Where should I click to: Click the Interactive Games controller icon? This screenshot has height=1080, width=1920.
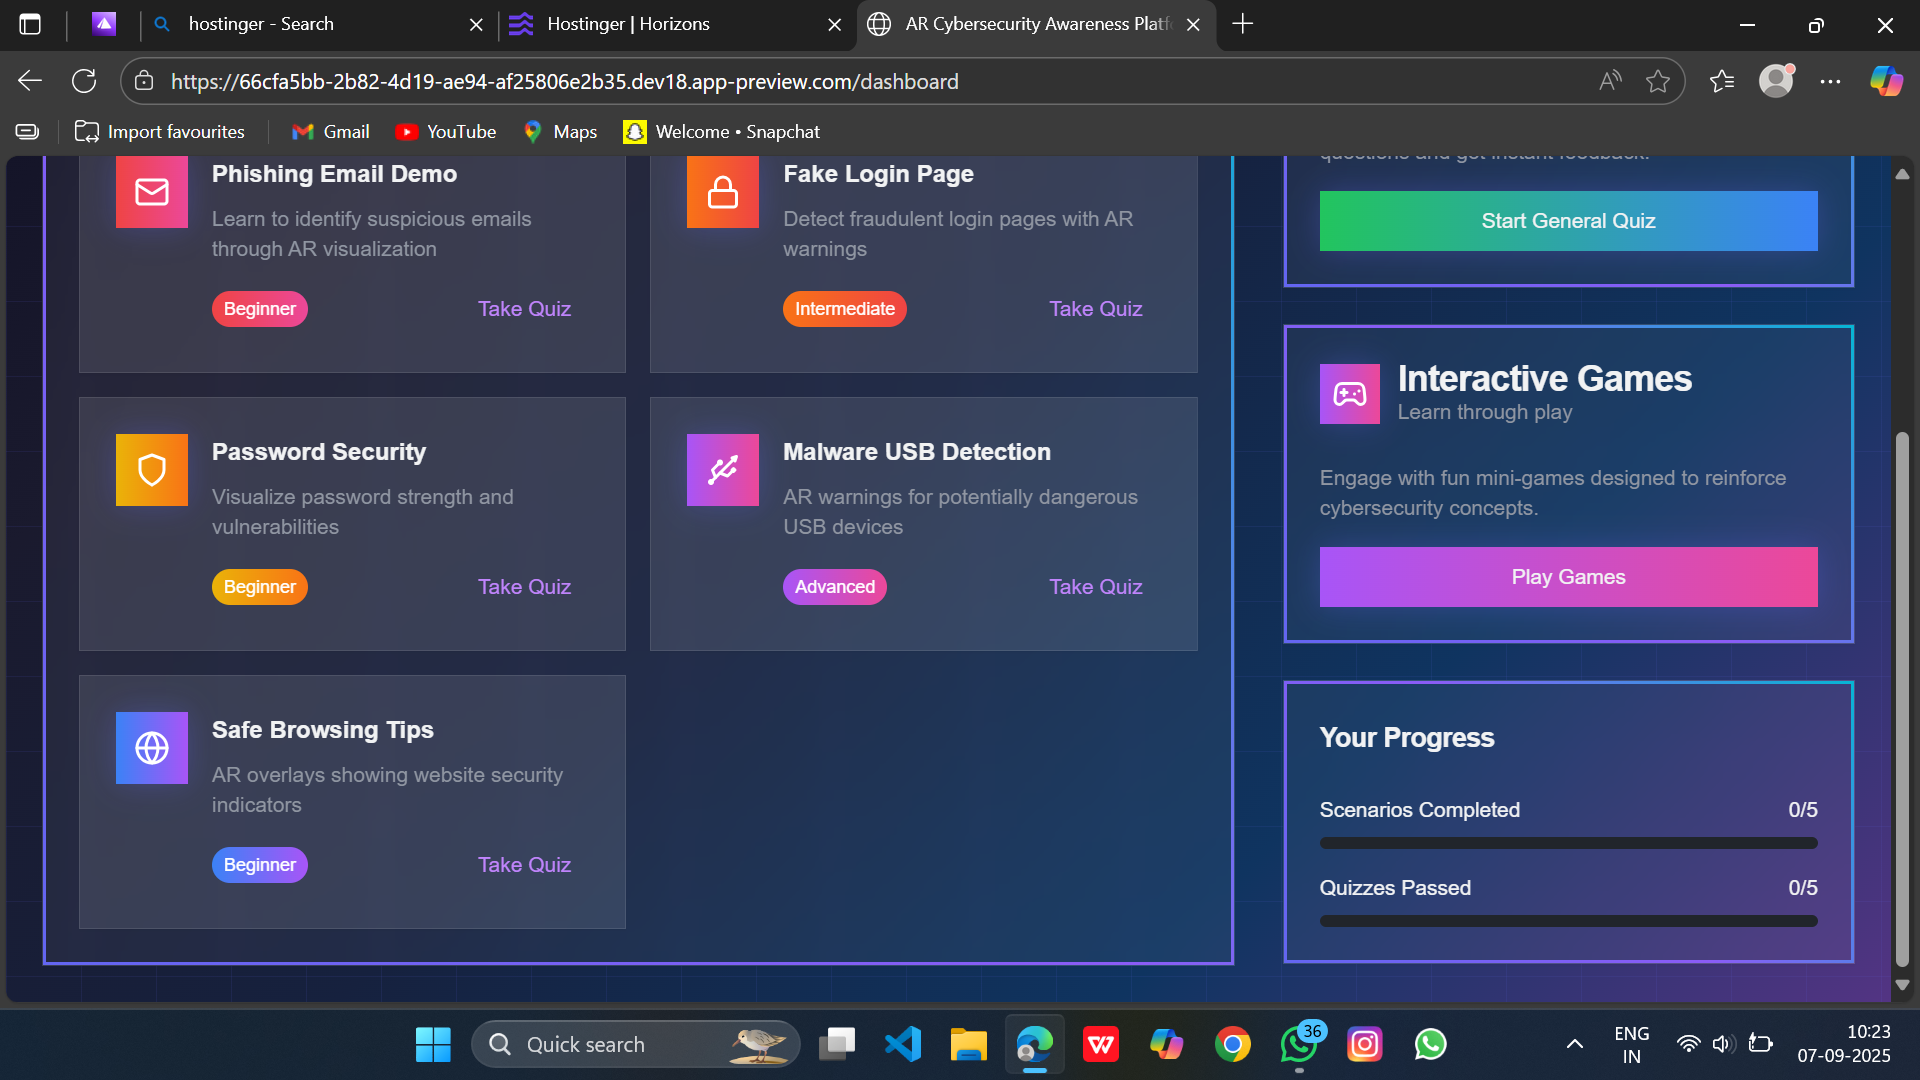pos(1349,394)
